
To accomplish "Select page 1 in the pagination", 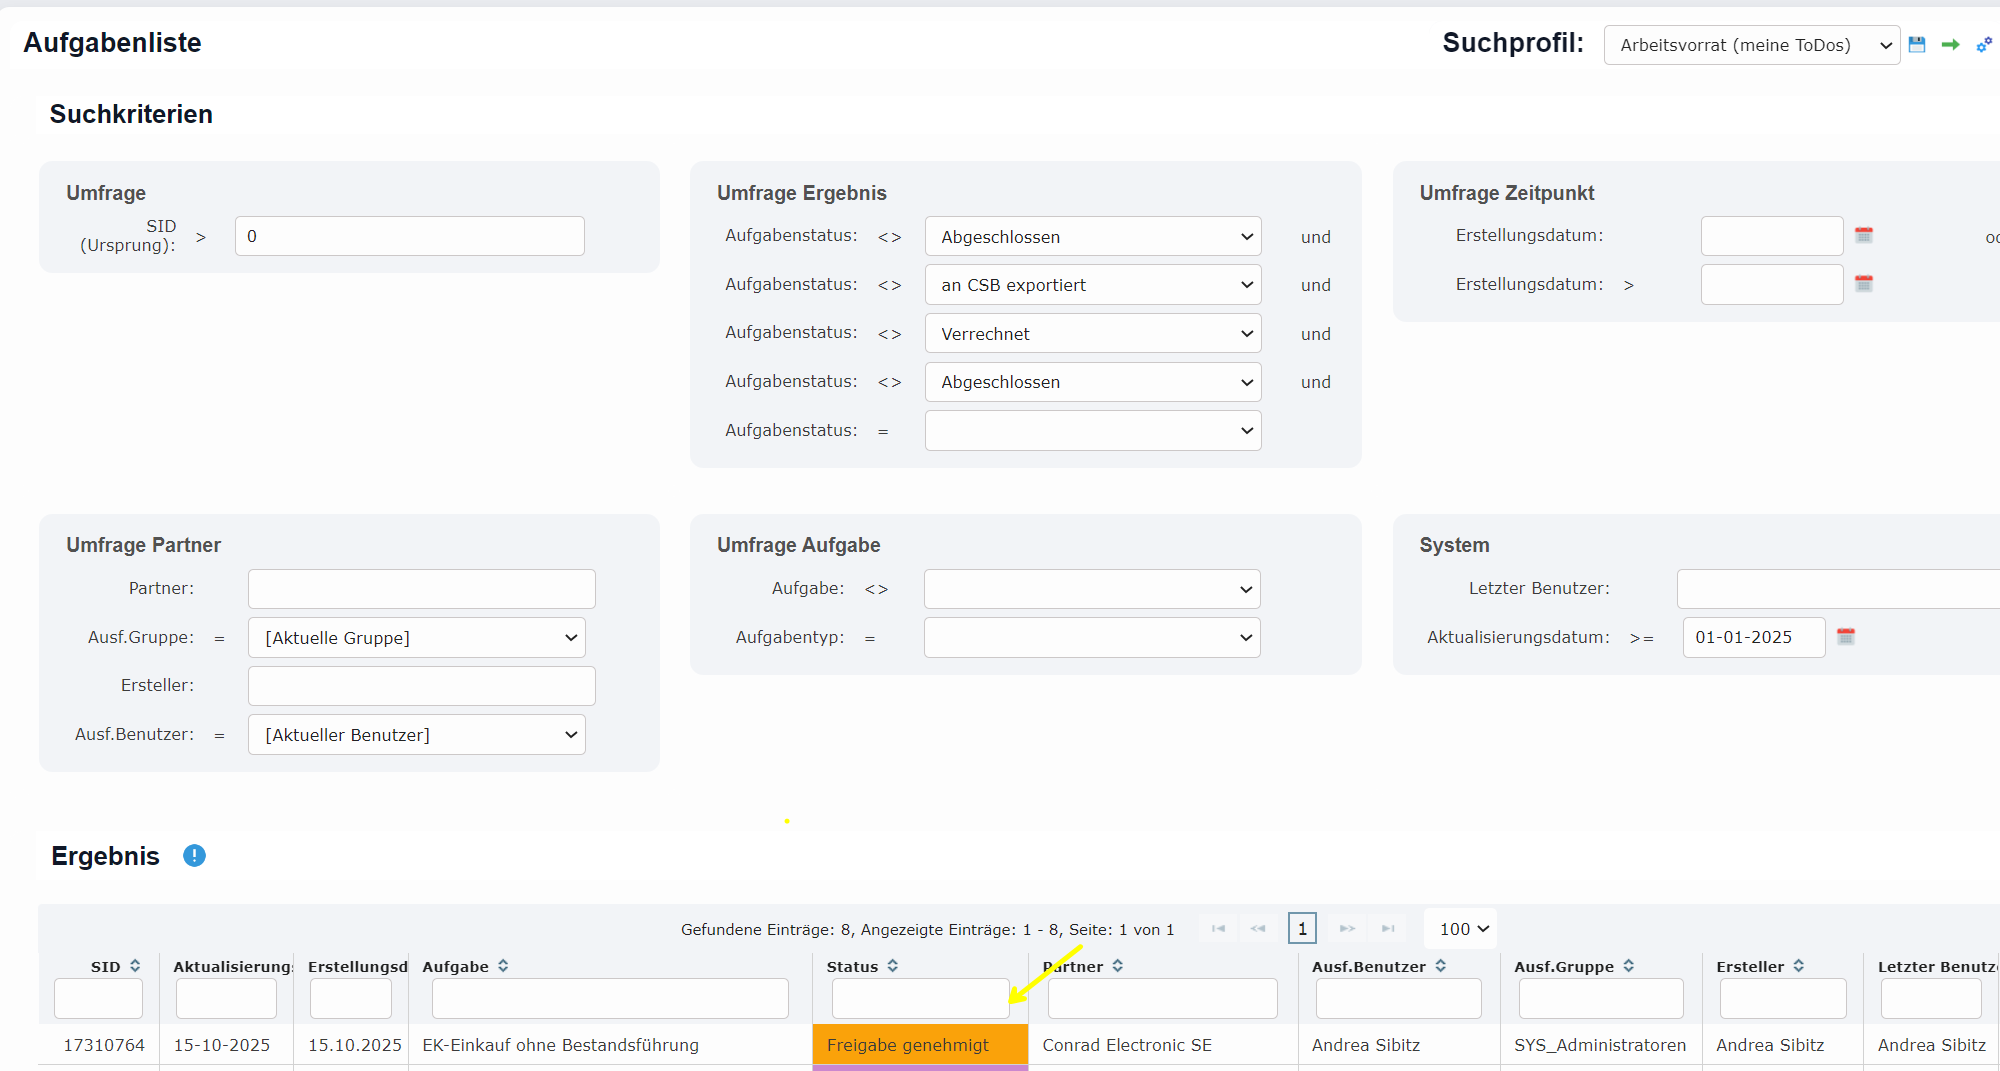I will click(x=1302, y=929).
